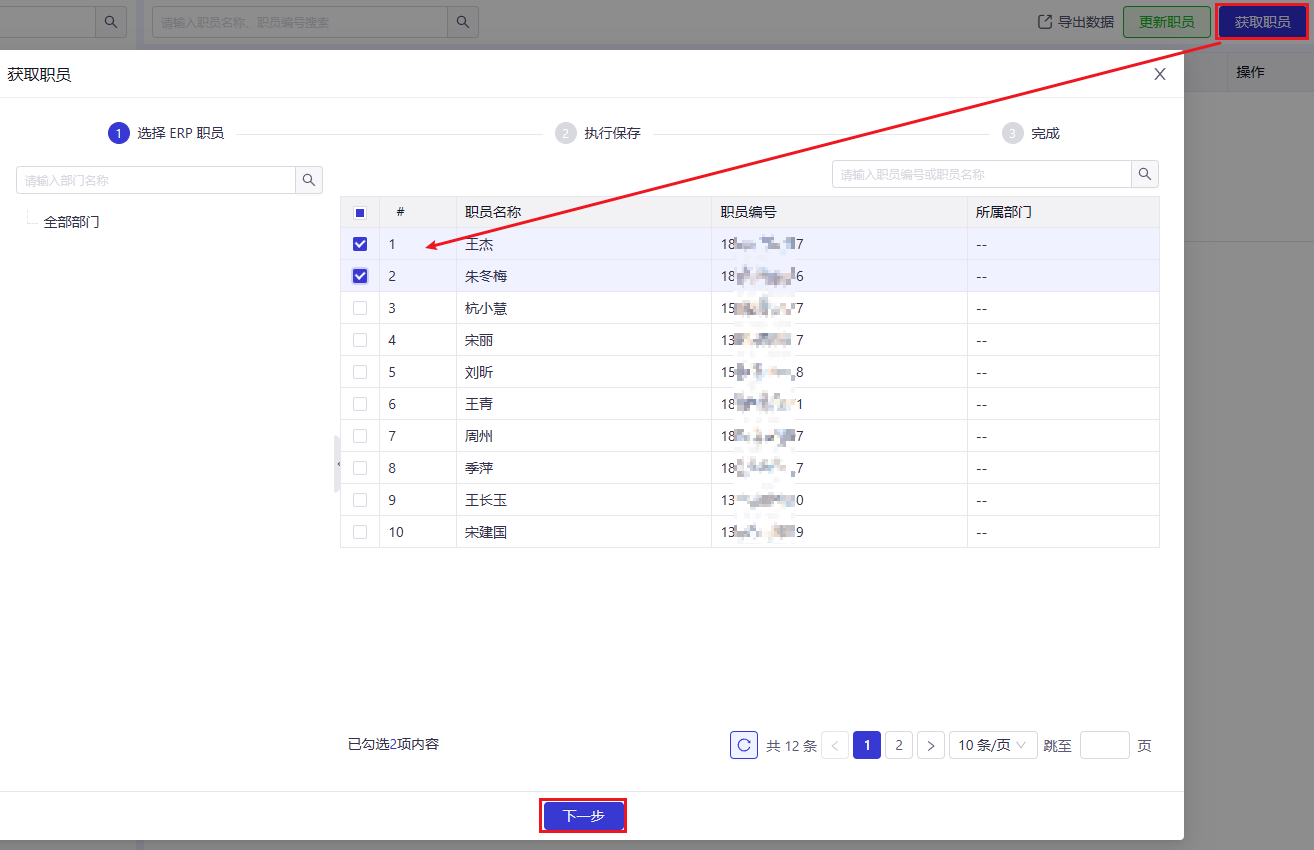
Task: Click the department name input field
Action: [x=156, y=180]
